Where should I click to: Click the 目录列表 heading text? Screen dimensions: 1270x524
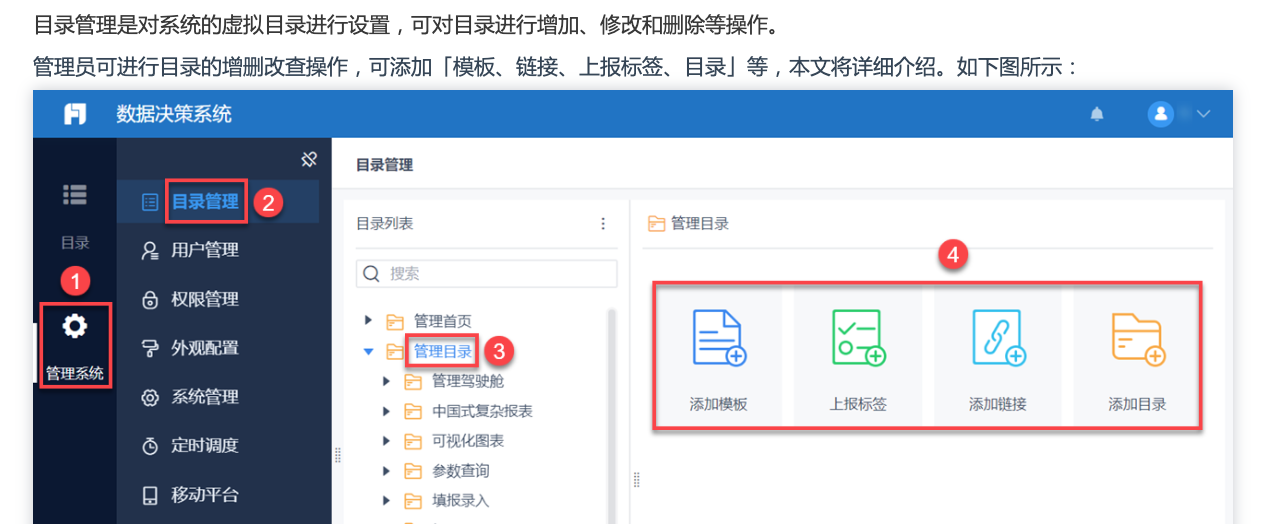tap(385, 224)
